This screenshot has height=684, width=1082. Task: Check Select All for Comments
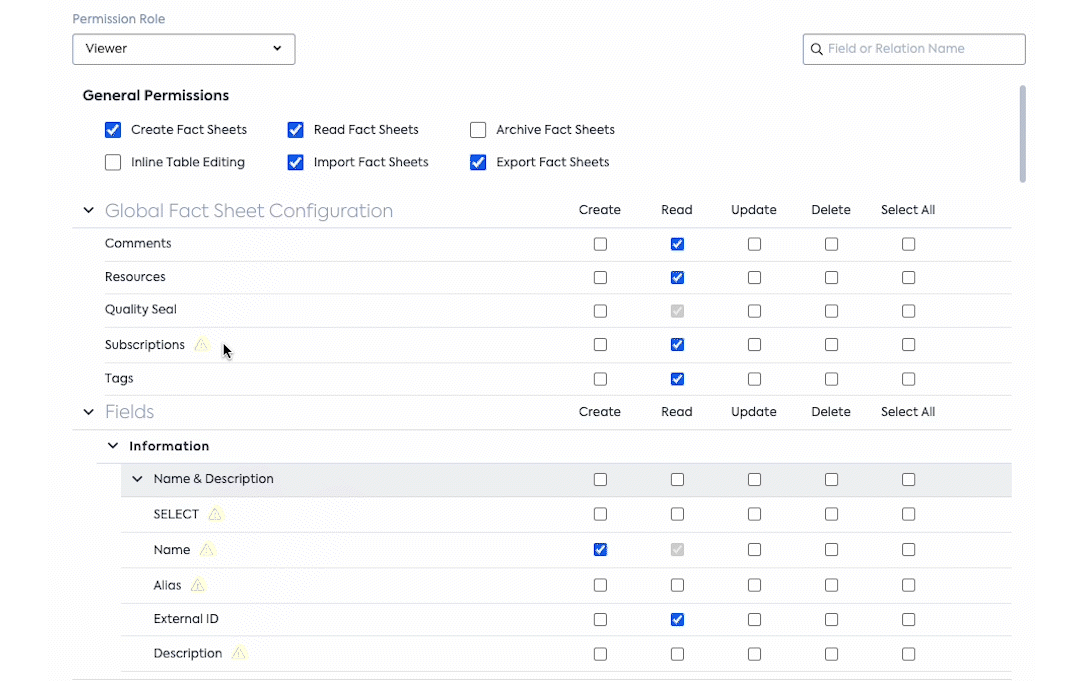(909, 244)
